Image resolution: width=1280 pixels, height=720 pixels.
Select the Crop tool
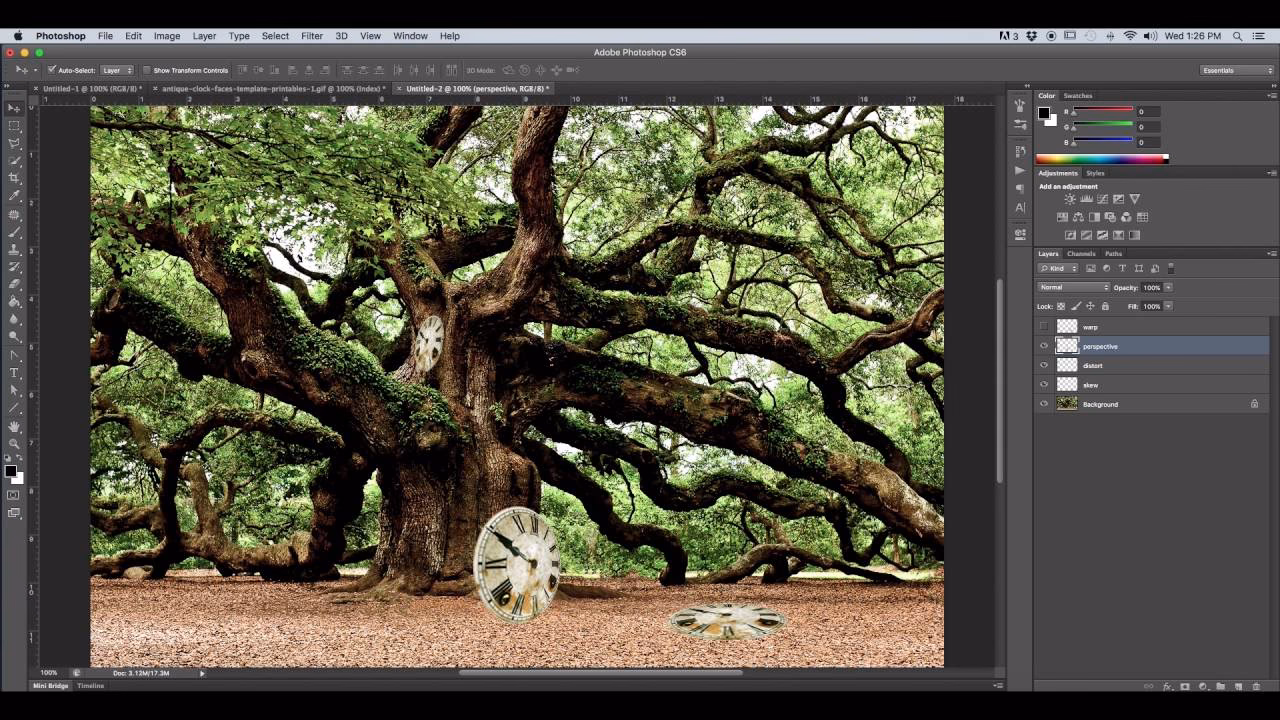click(x=14, y=178)
